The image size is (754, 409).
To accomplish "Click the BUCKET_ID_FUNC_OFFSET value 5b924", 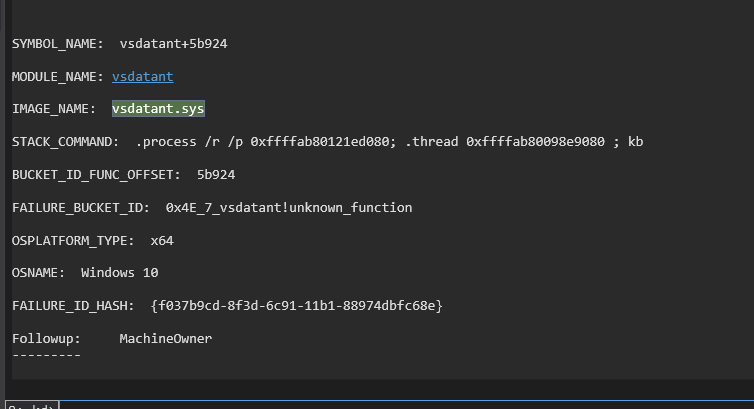I will (215, 175).
